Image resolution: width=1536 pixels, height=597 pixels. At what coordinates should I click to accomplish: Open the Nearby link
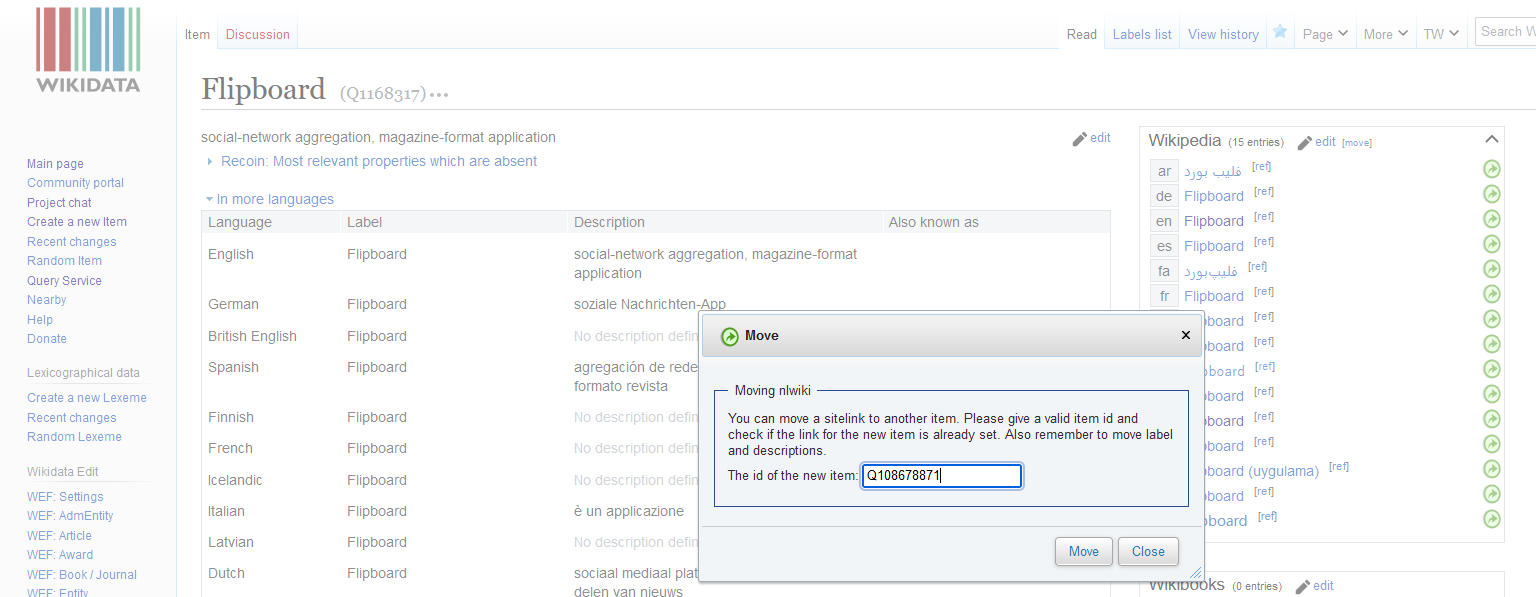pos(46,300)
